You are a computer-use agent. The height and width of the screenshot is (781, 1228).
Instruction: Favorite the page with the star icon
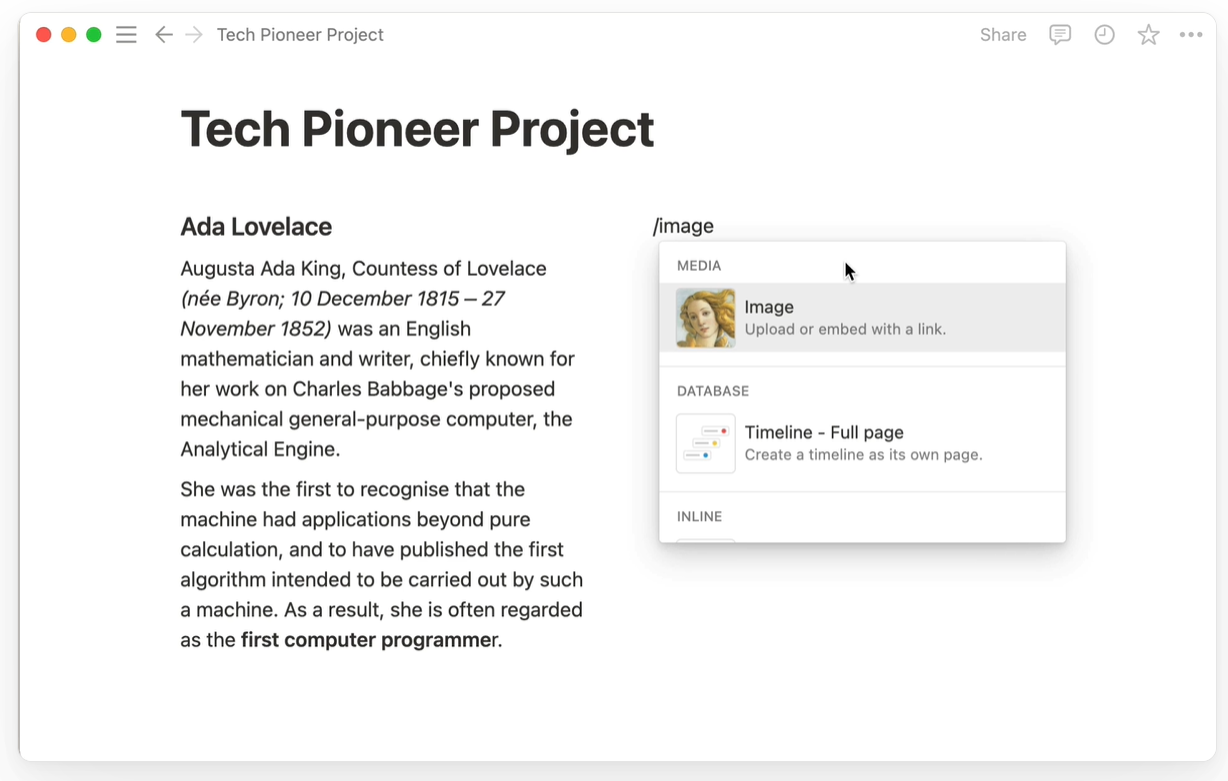[1148, 35]
